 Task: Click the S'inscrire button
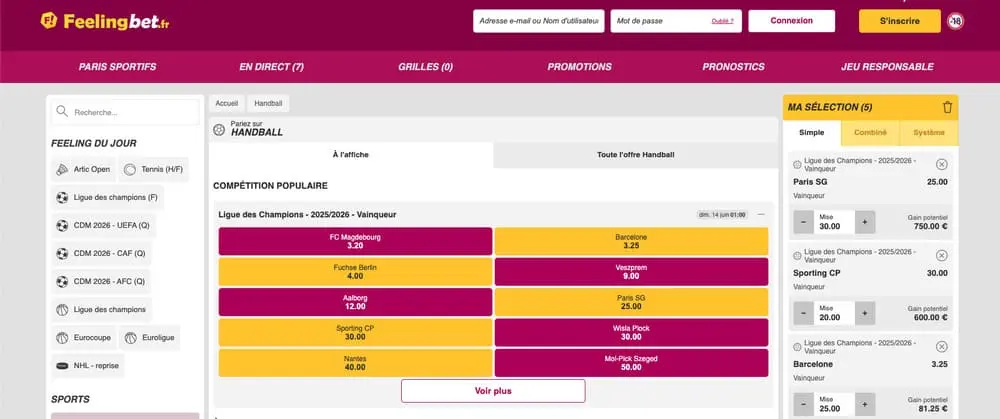tap(899, 21)
